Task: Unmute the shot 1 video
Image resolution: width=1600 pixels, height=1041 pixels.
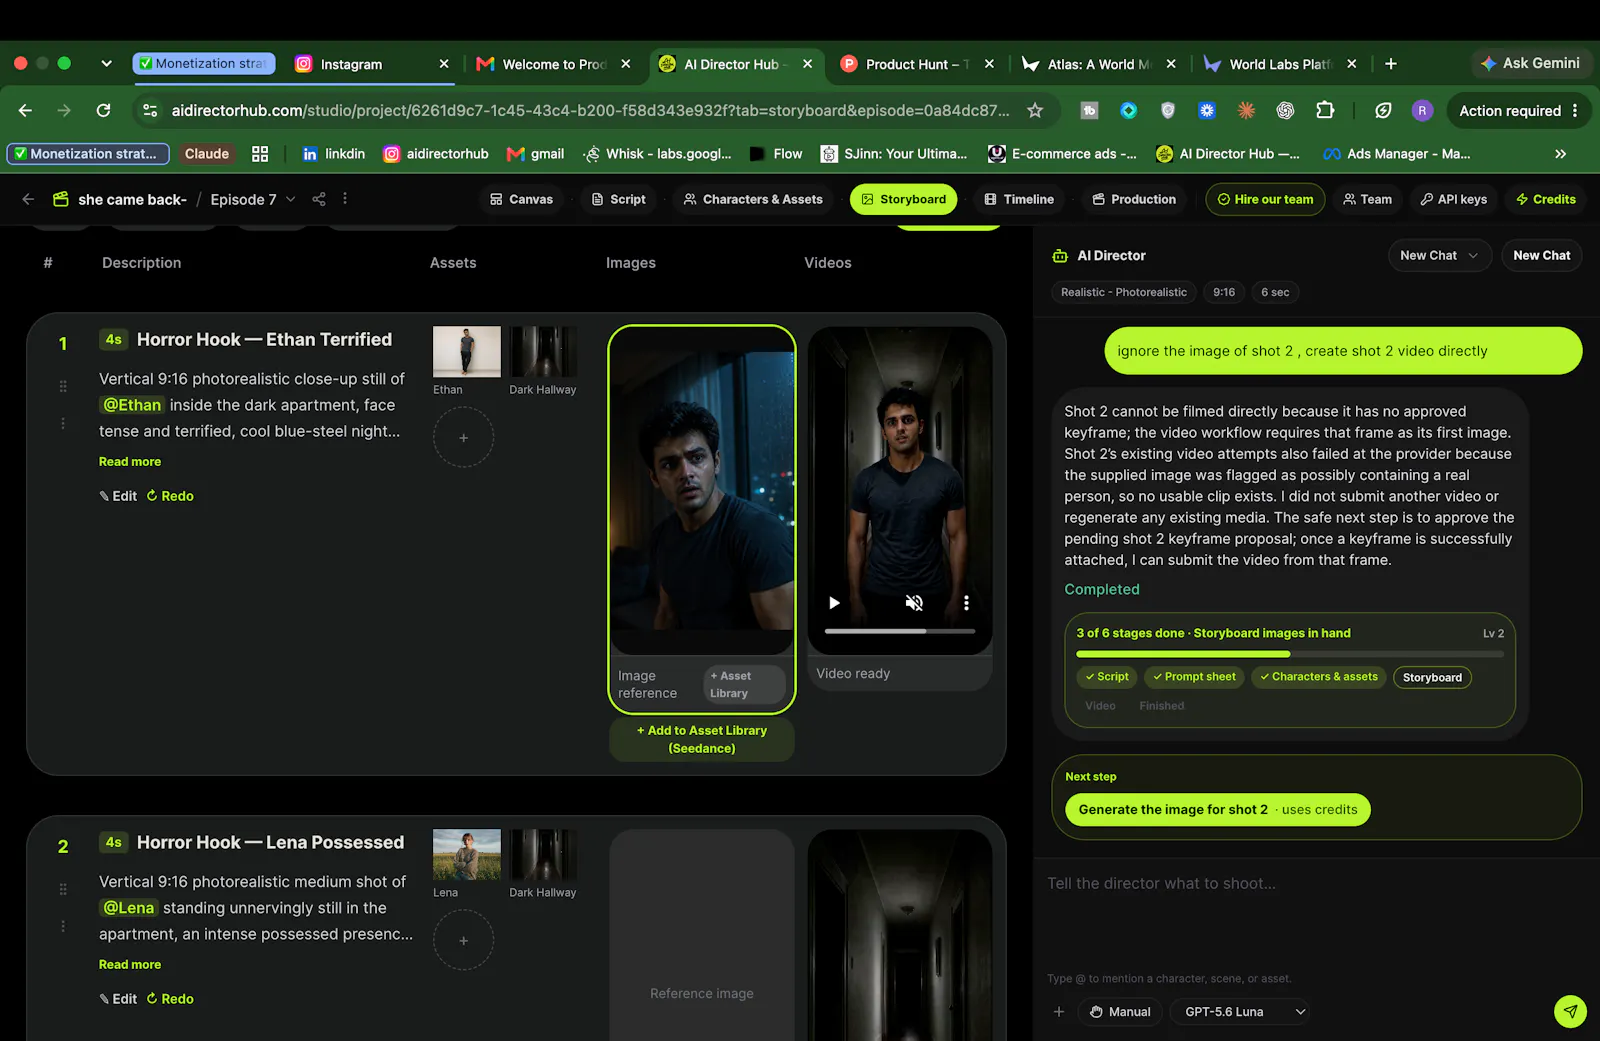Action: pos(914,603)
